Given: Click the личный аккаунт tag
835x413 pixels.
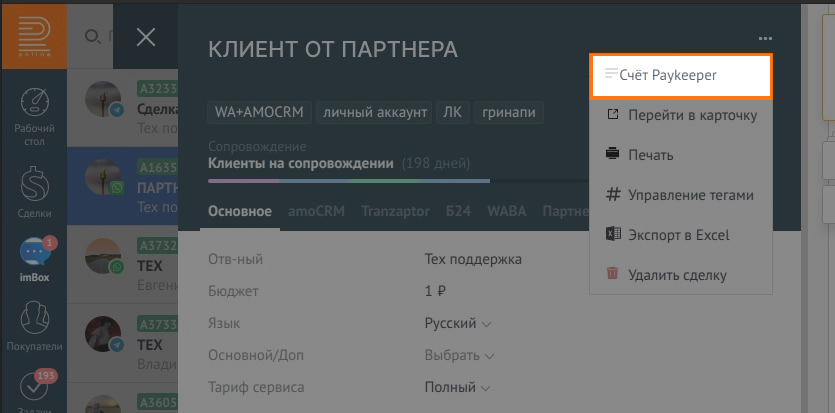Looking at the screenshot, I should pyautogui.click(x=374, y=112).
